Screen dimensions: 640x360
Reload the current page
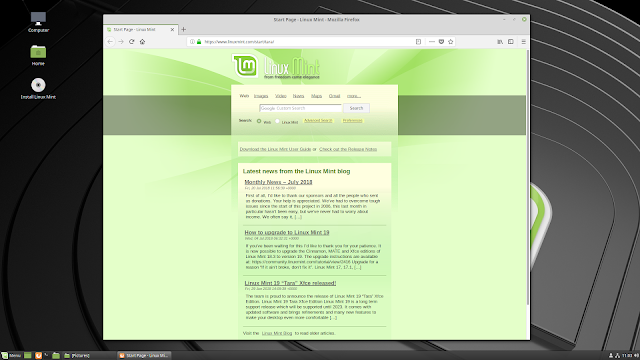pos(131,42)
